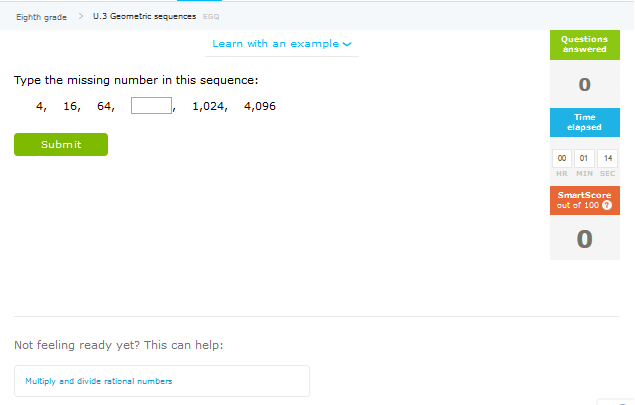Open U.3 Geometric sequences breadcrumb
635x405 pixels.
point(145,16)
